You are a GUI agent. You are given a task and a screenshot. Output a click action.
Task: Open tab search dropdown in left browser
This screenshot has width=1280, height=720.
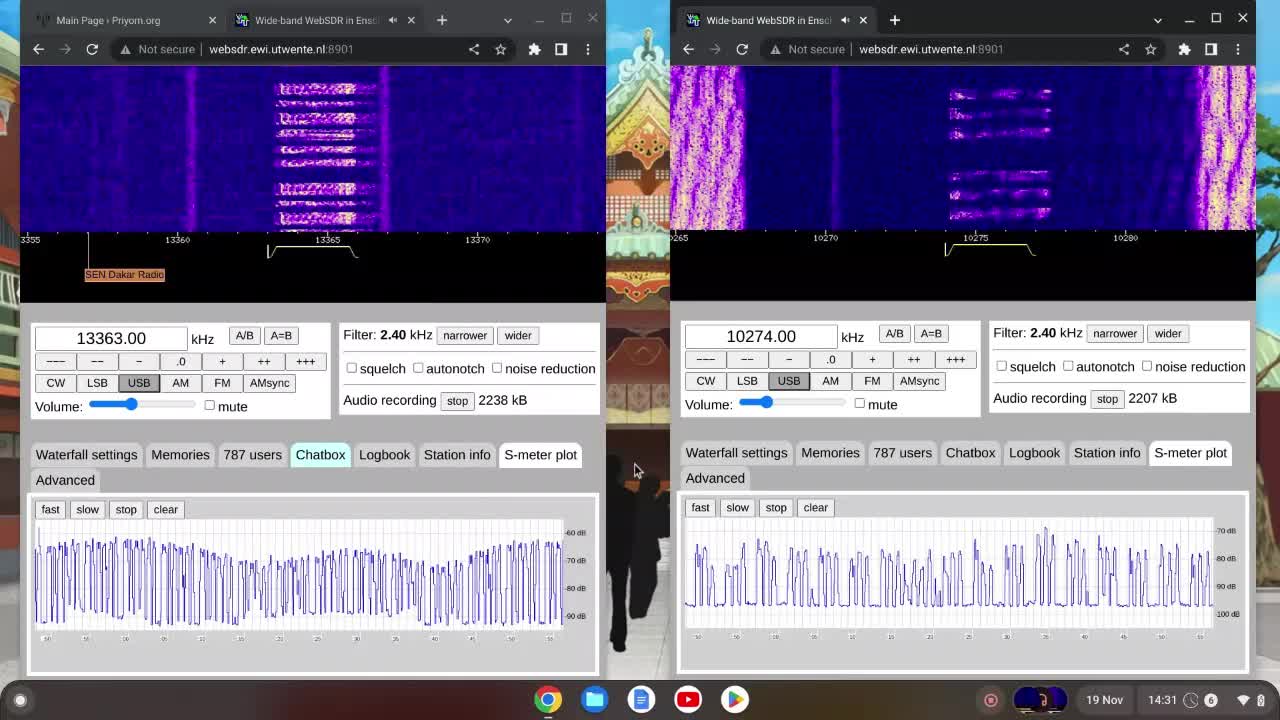click(x=508, y=20)
